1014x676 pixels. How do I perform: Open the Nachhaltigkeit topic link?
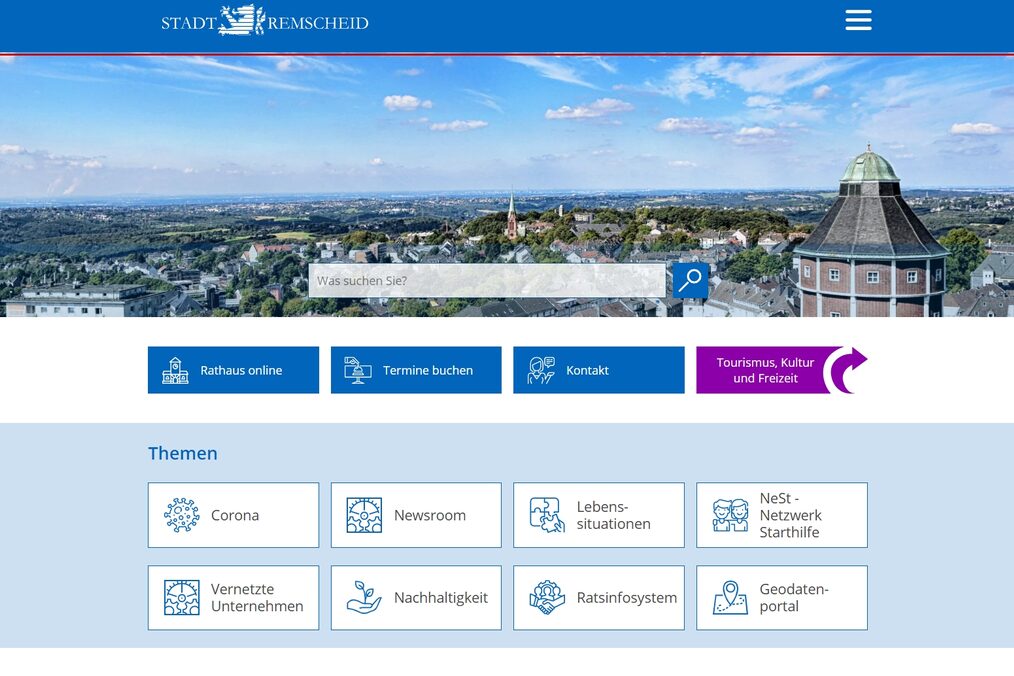pos(440,598)
